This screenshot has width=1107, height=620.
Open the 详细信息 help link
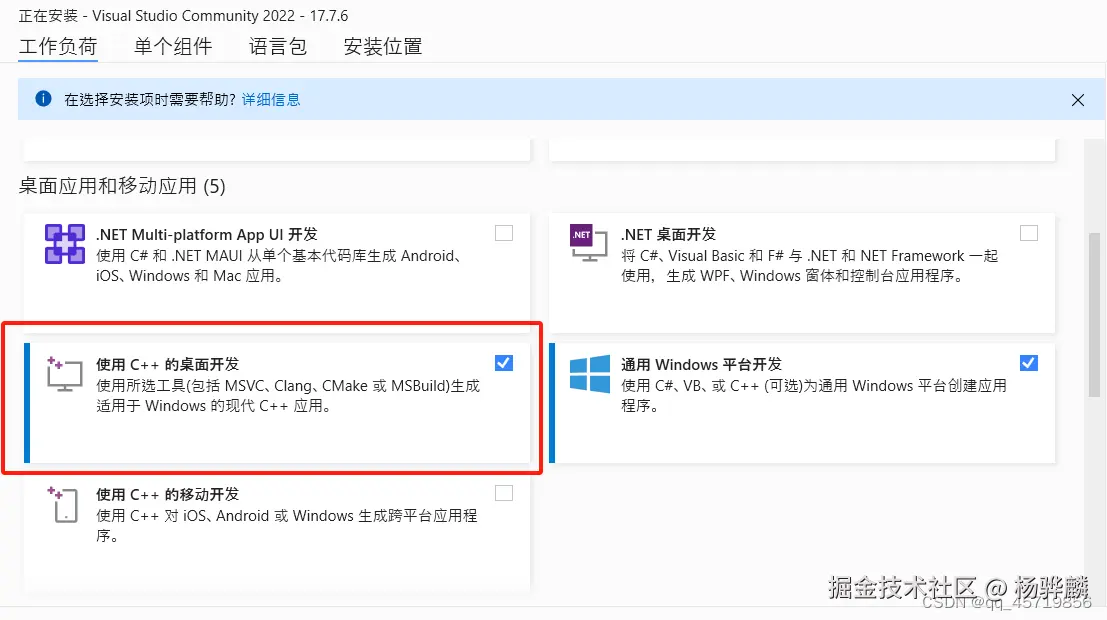271,100
